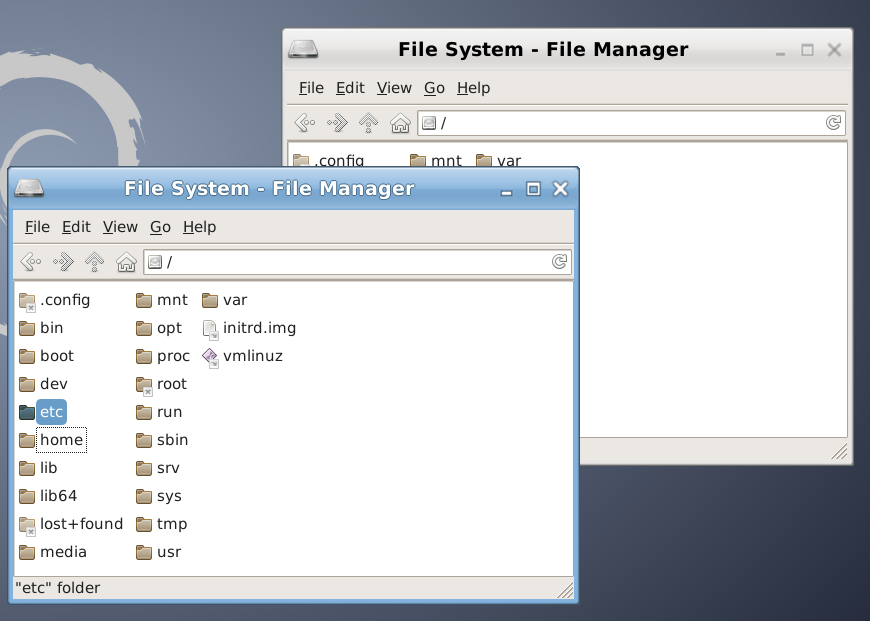
Task: Select the boot folder icon
Action: coord(27,356)
